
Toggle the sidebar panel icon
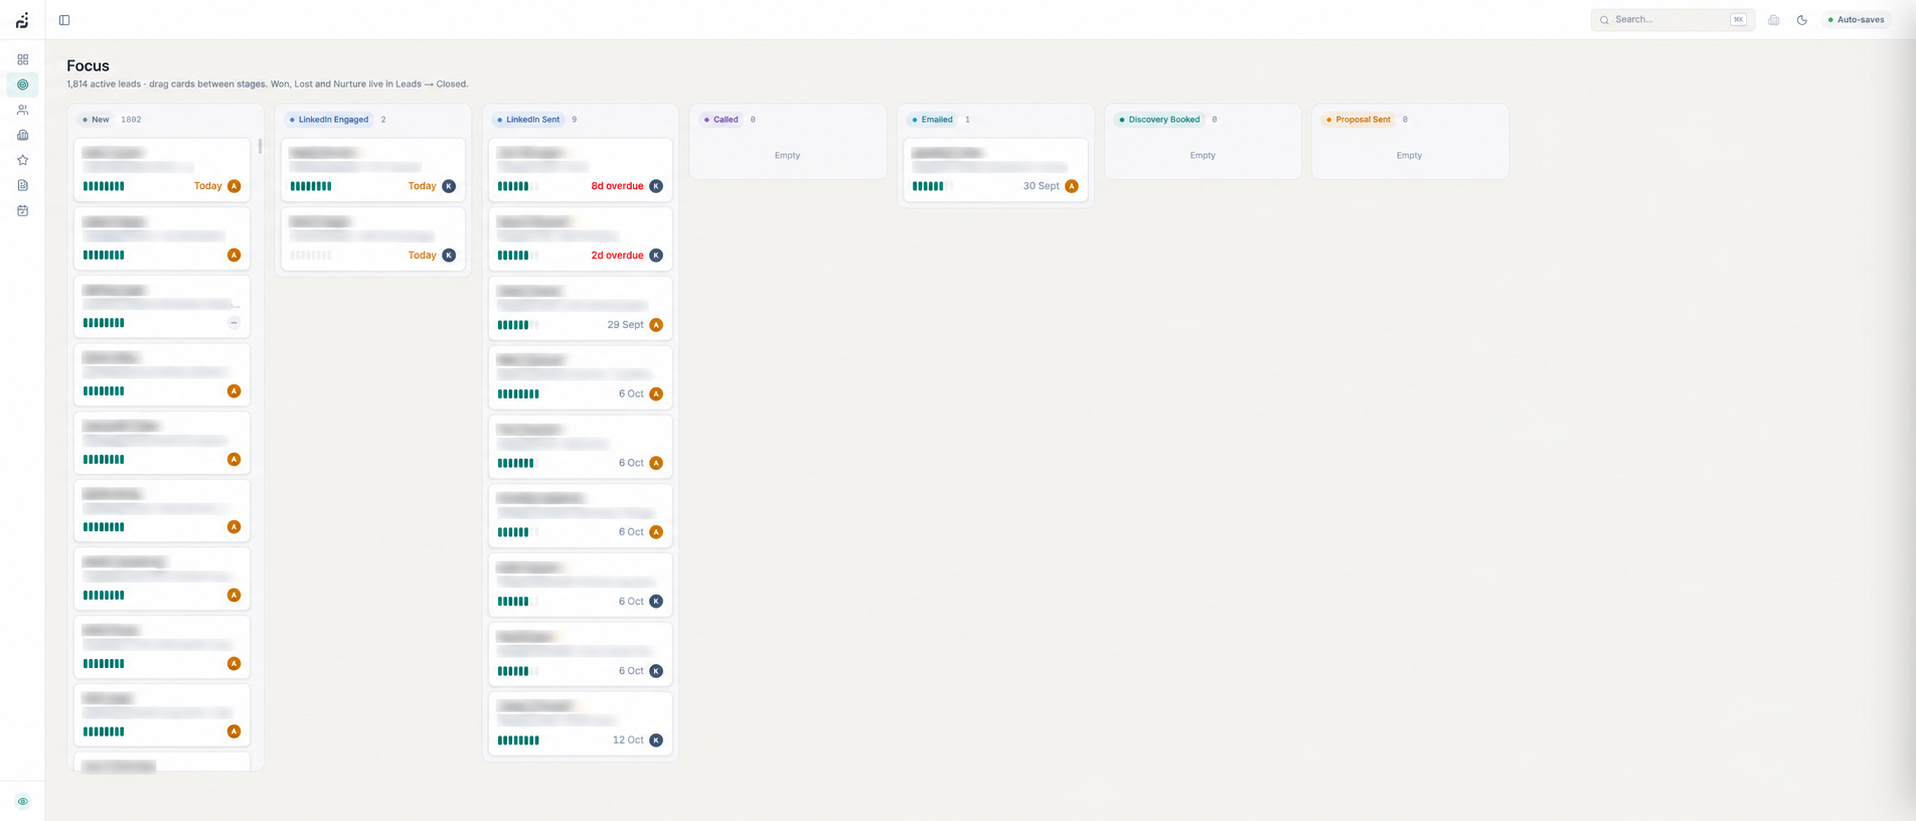[x=64, y=20]
